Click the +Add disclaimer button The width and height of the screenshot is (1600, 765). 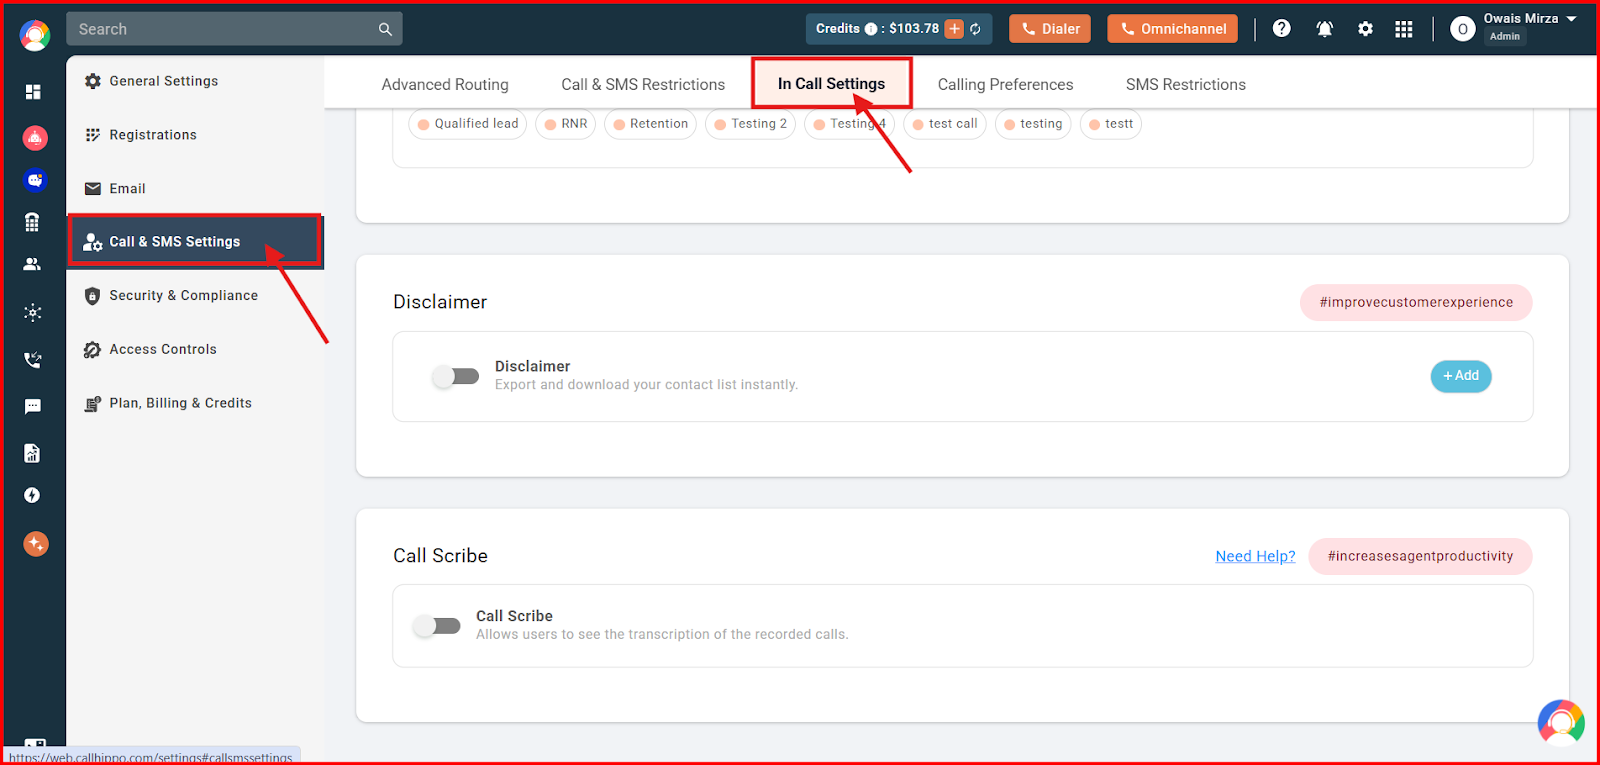pos(1461,376)
